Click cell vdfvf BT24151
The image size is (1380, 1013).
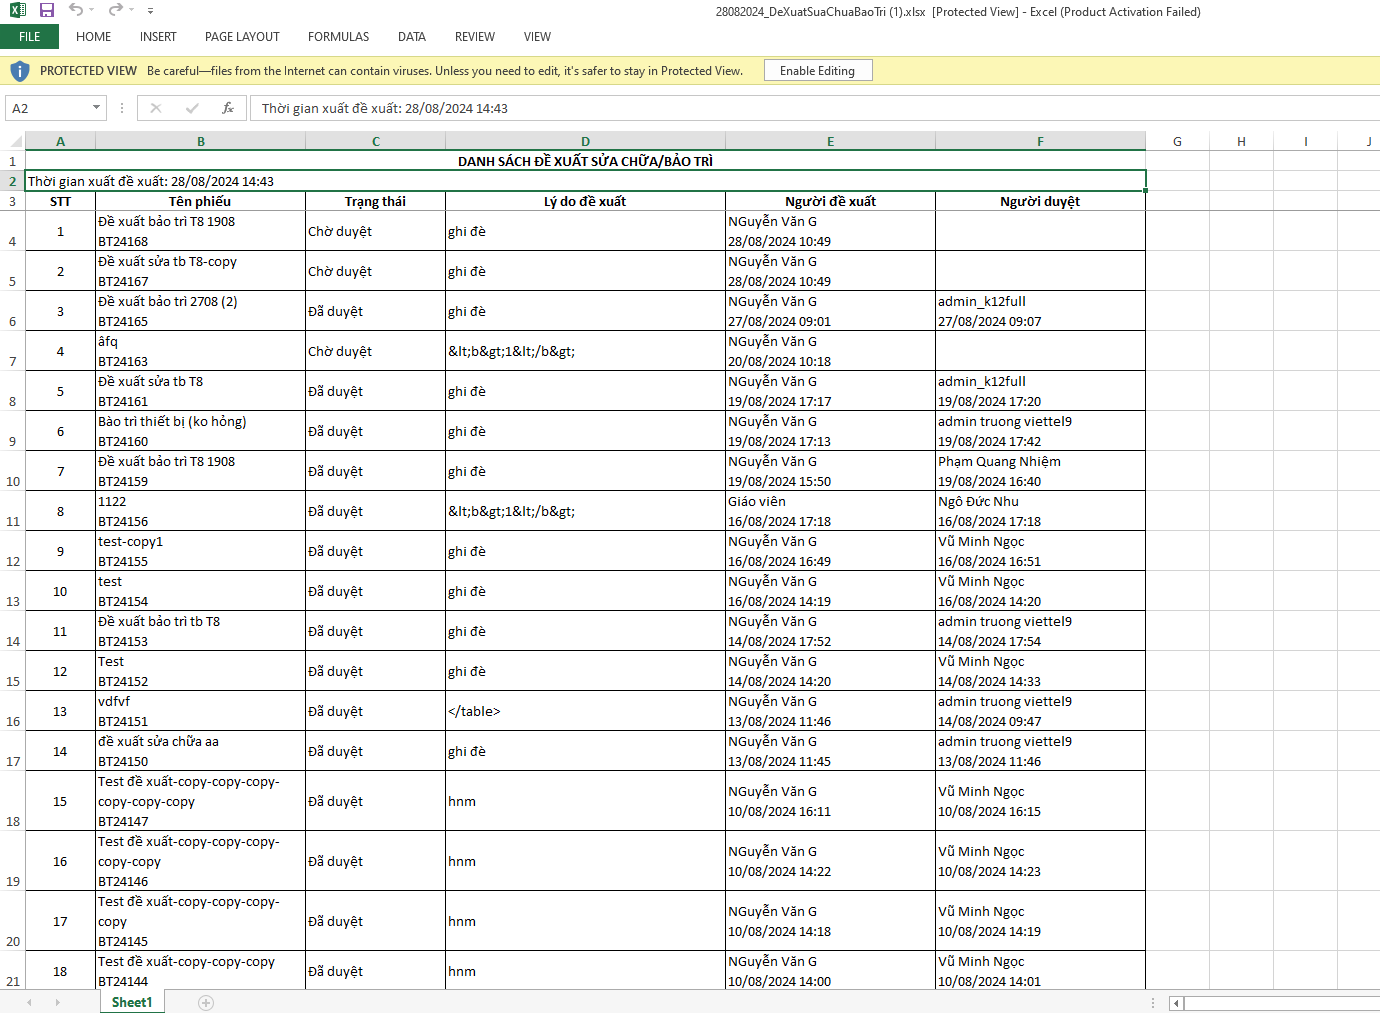(x=200, y=711)
